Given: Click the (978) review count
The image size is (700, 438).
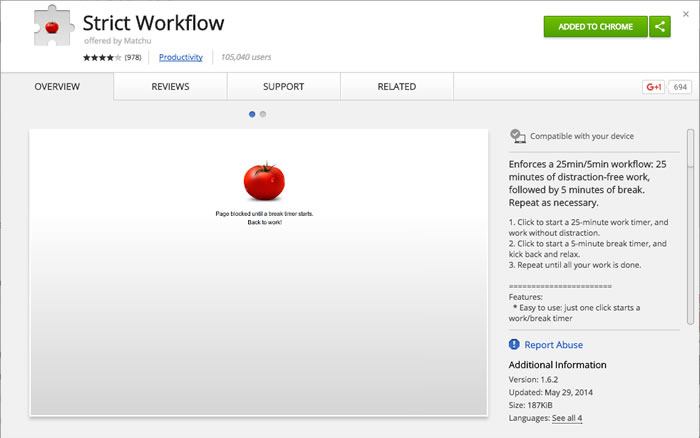Looking at the screenshot, I should [133, 57].
